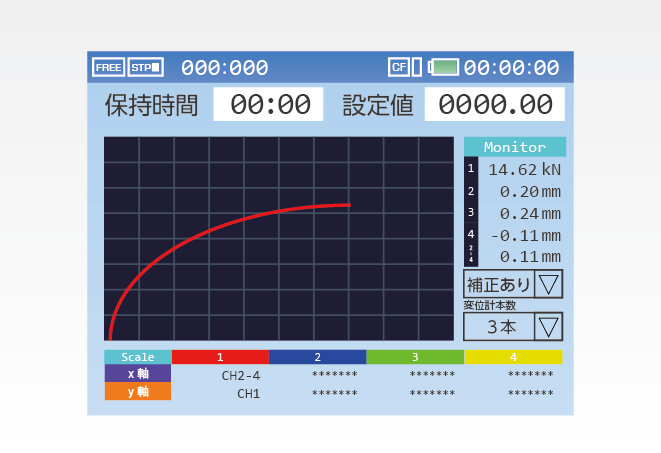Select the 保持時間 00:00 value field
The width and height of the screenshot is (661, 453).
(x=268, y=104)
